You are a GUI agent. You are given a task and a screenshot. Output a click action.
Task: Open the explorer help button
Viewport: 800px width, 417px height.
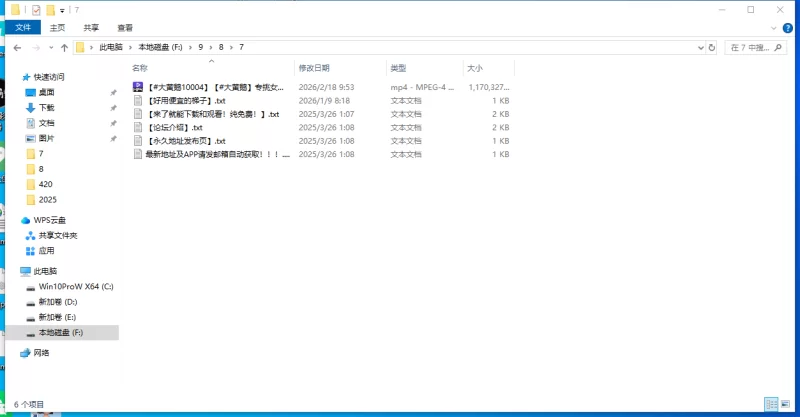coord(788,28)
